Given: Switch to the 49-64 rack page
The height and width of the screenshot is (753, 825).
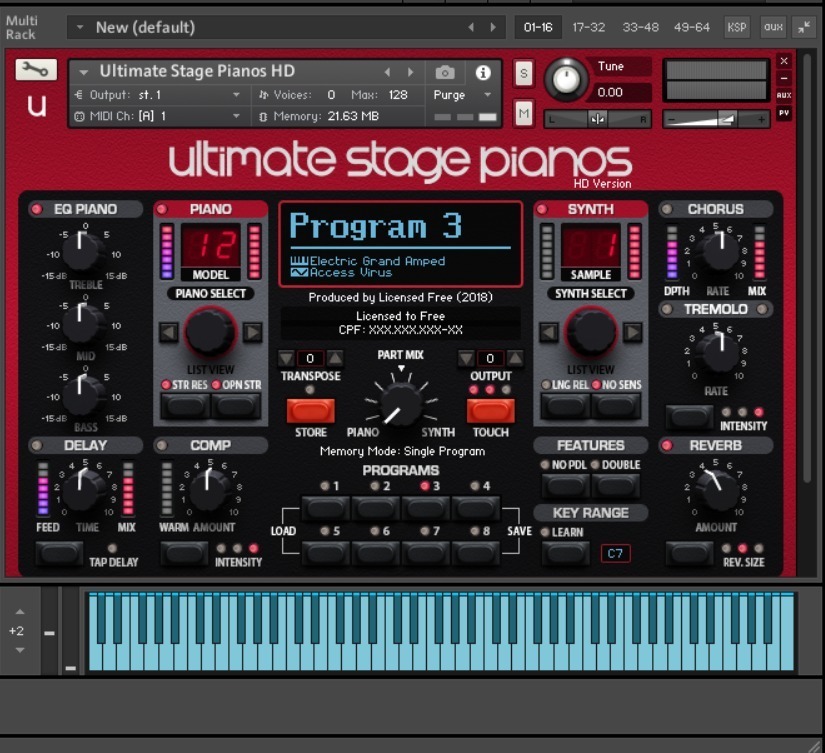Looking at the screenshot, I should [692, 27].
